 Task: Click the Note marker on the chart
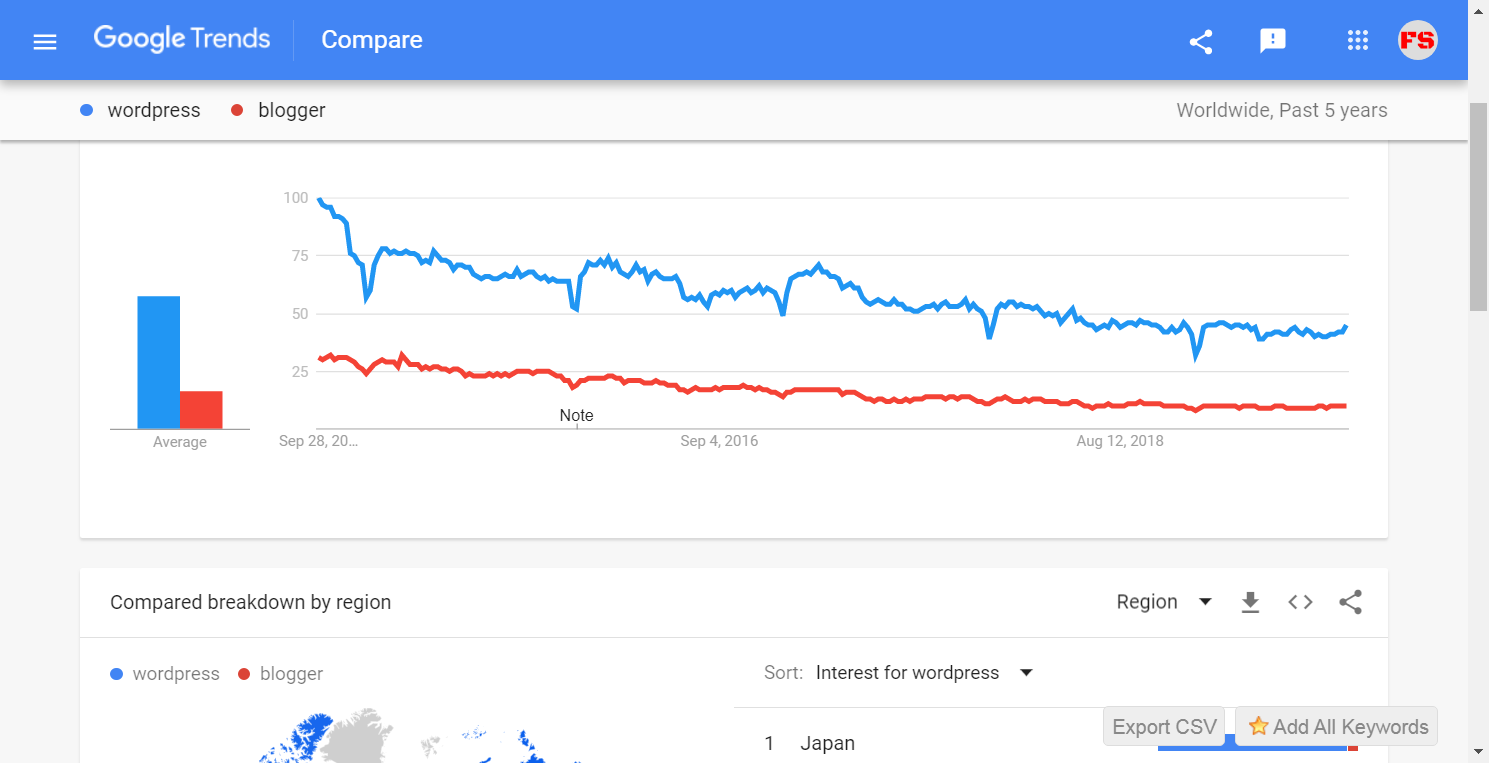[x=576, y=415]
